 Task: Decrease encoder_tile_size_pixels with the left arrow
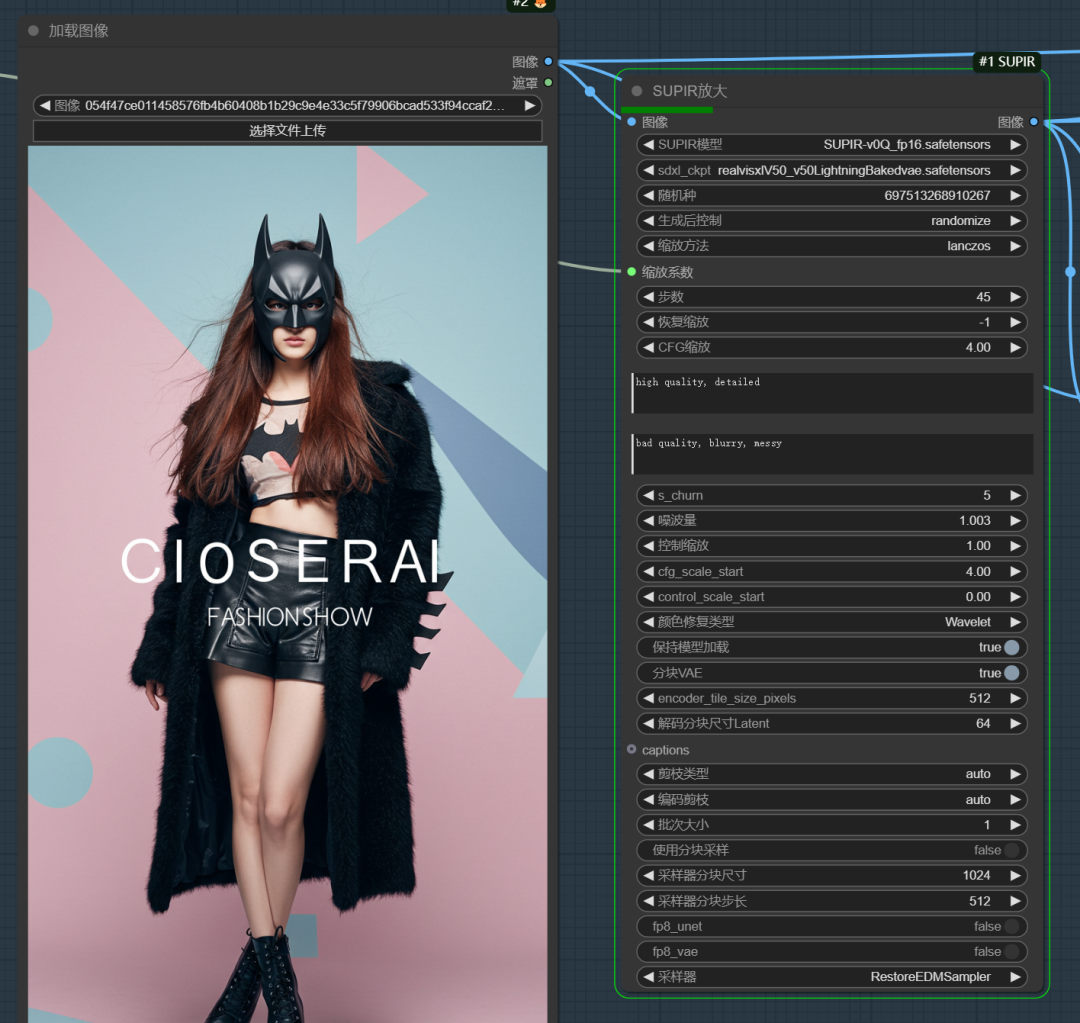(648, 699)
